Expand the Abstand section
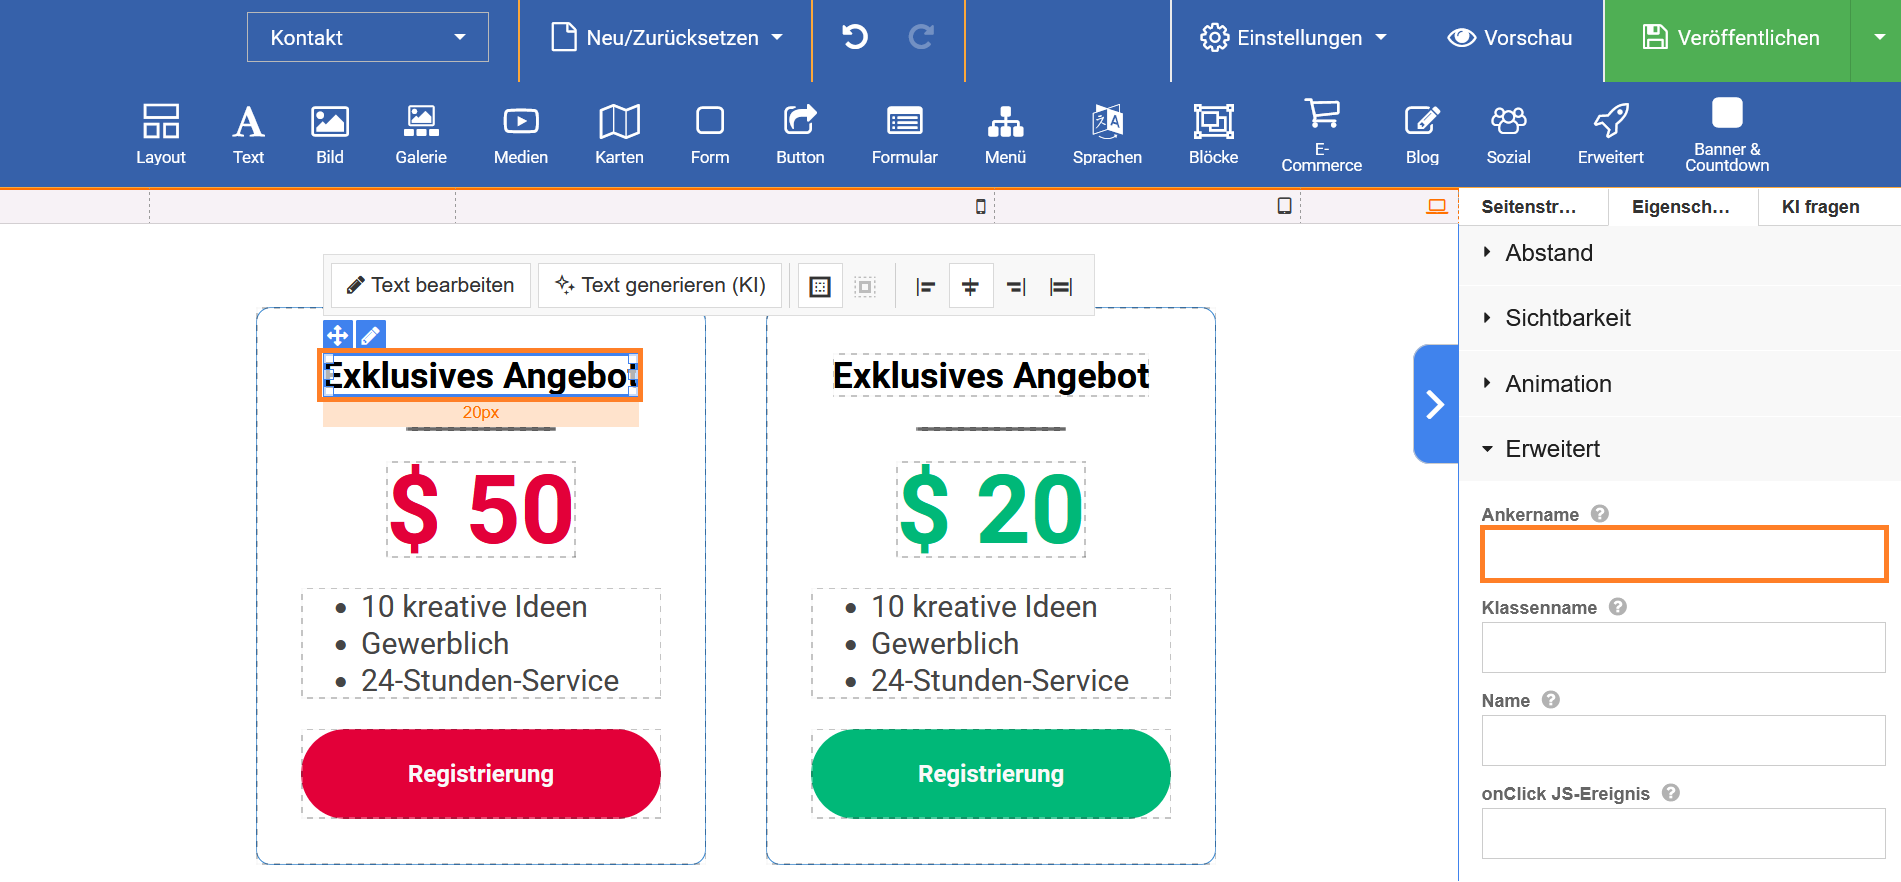The image size is (1901, 882). coord(1549,253)
